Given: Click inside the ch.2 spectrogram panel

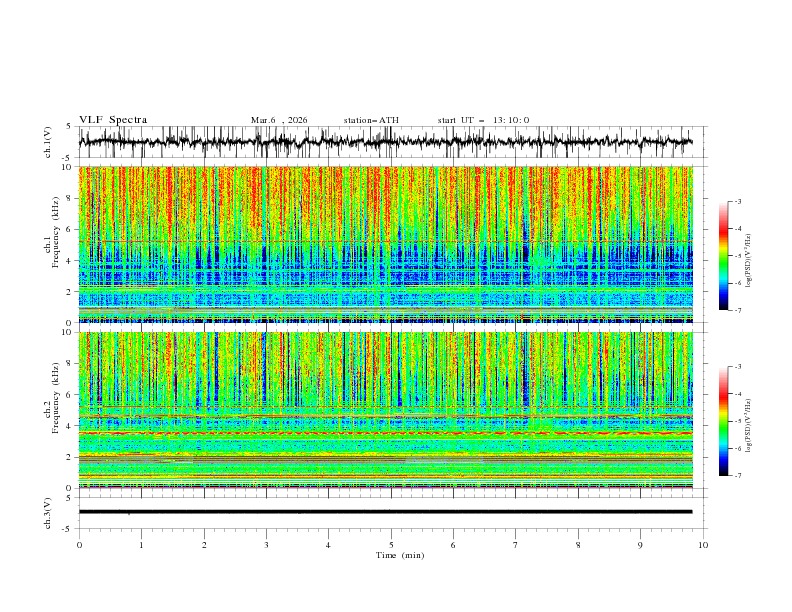Looking at the screenshot, I should [x=385, y=410].
